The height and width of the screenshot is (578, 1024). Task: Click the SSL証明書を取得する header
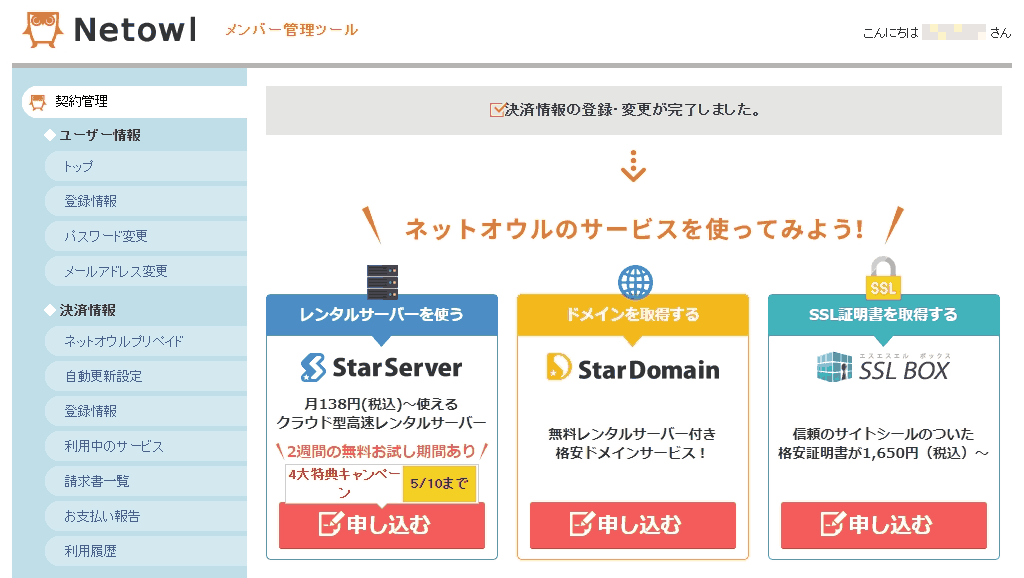coord(884,315)
